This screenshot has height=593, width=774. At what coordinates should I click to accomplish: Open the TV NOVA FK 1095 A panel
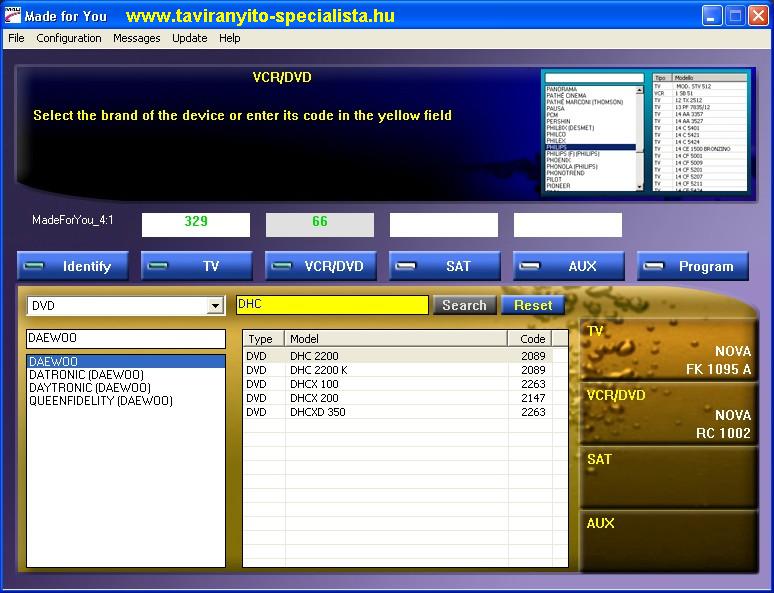tap(669, 350)
